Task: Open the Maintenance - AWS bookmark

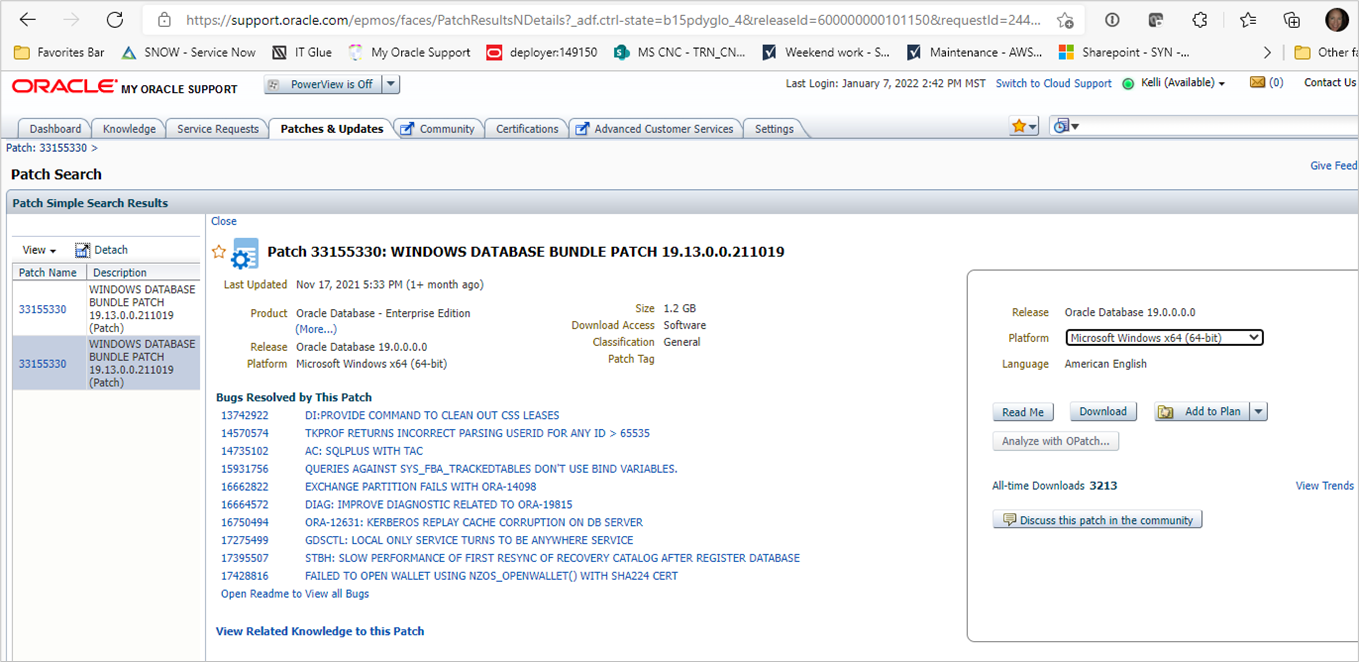Action: pyautogui.click(x=974, y=52)
